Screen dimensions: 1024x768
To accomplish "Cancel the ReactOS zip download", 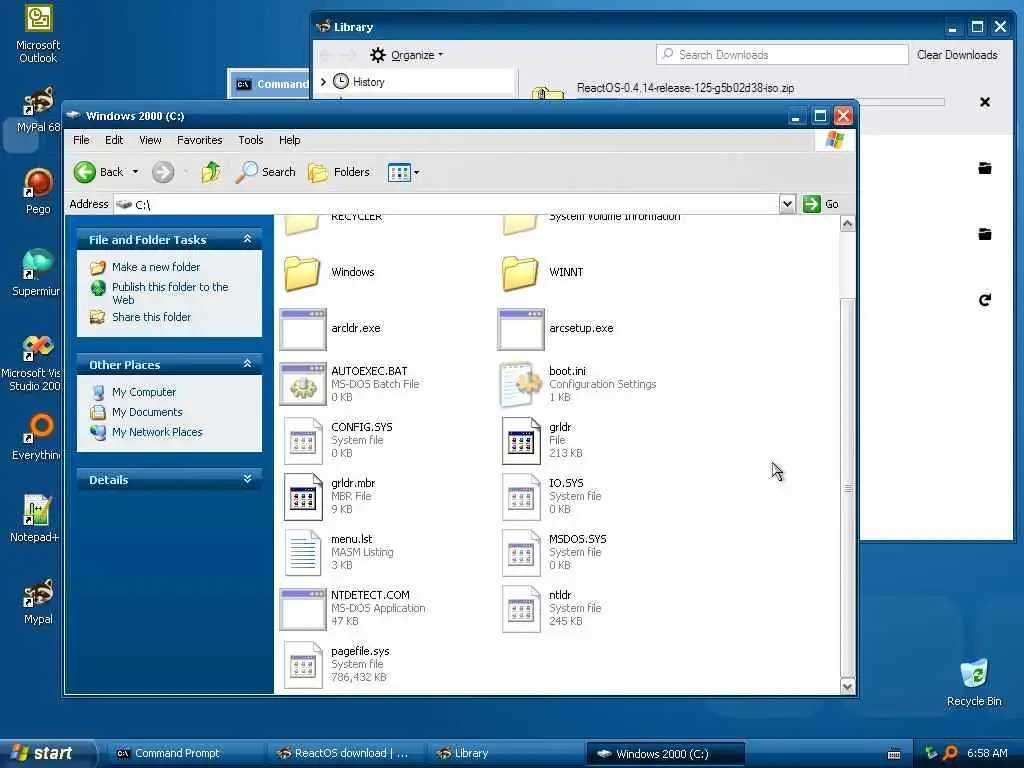I will [x=985, y=102].
